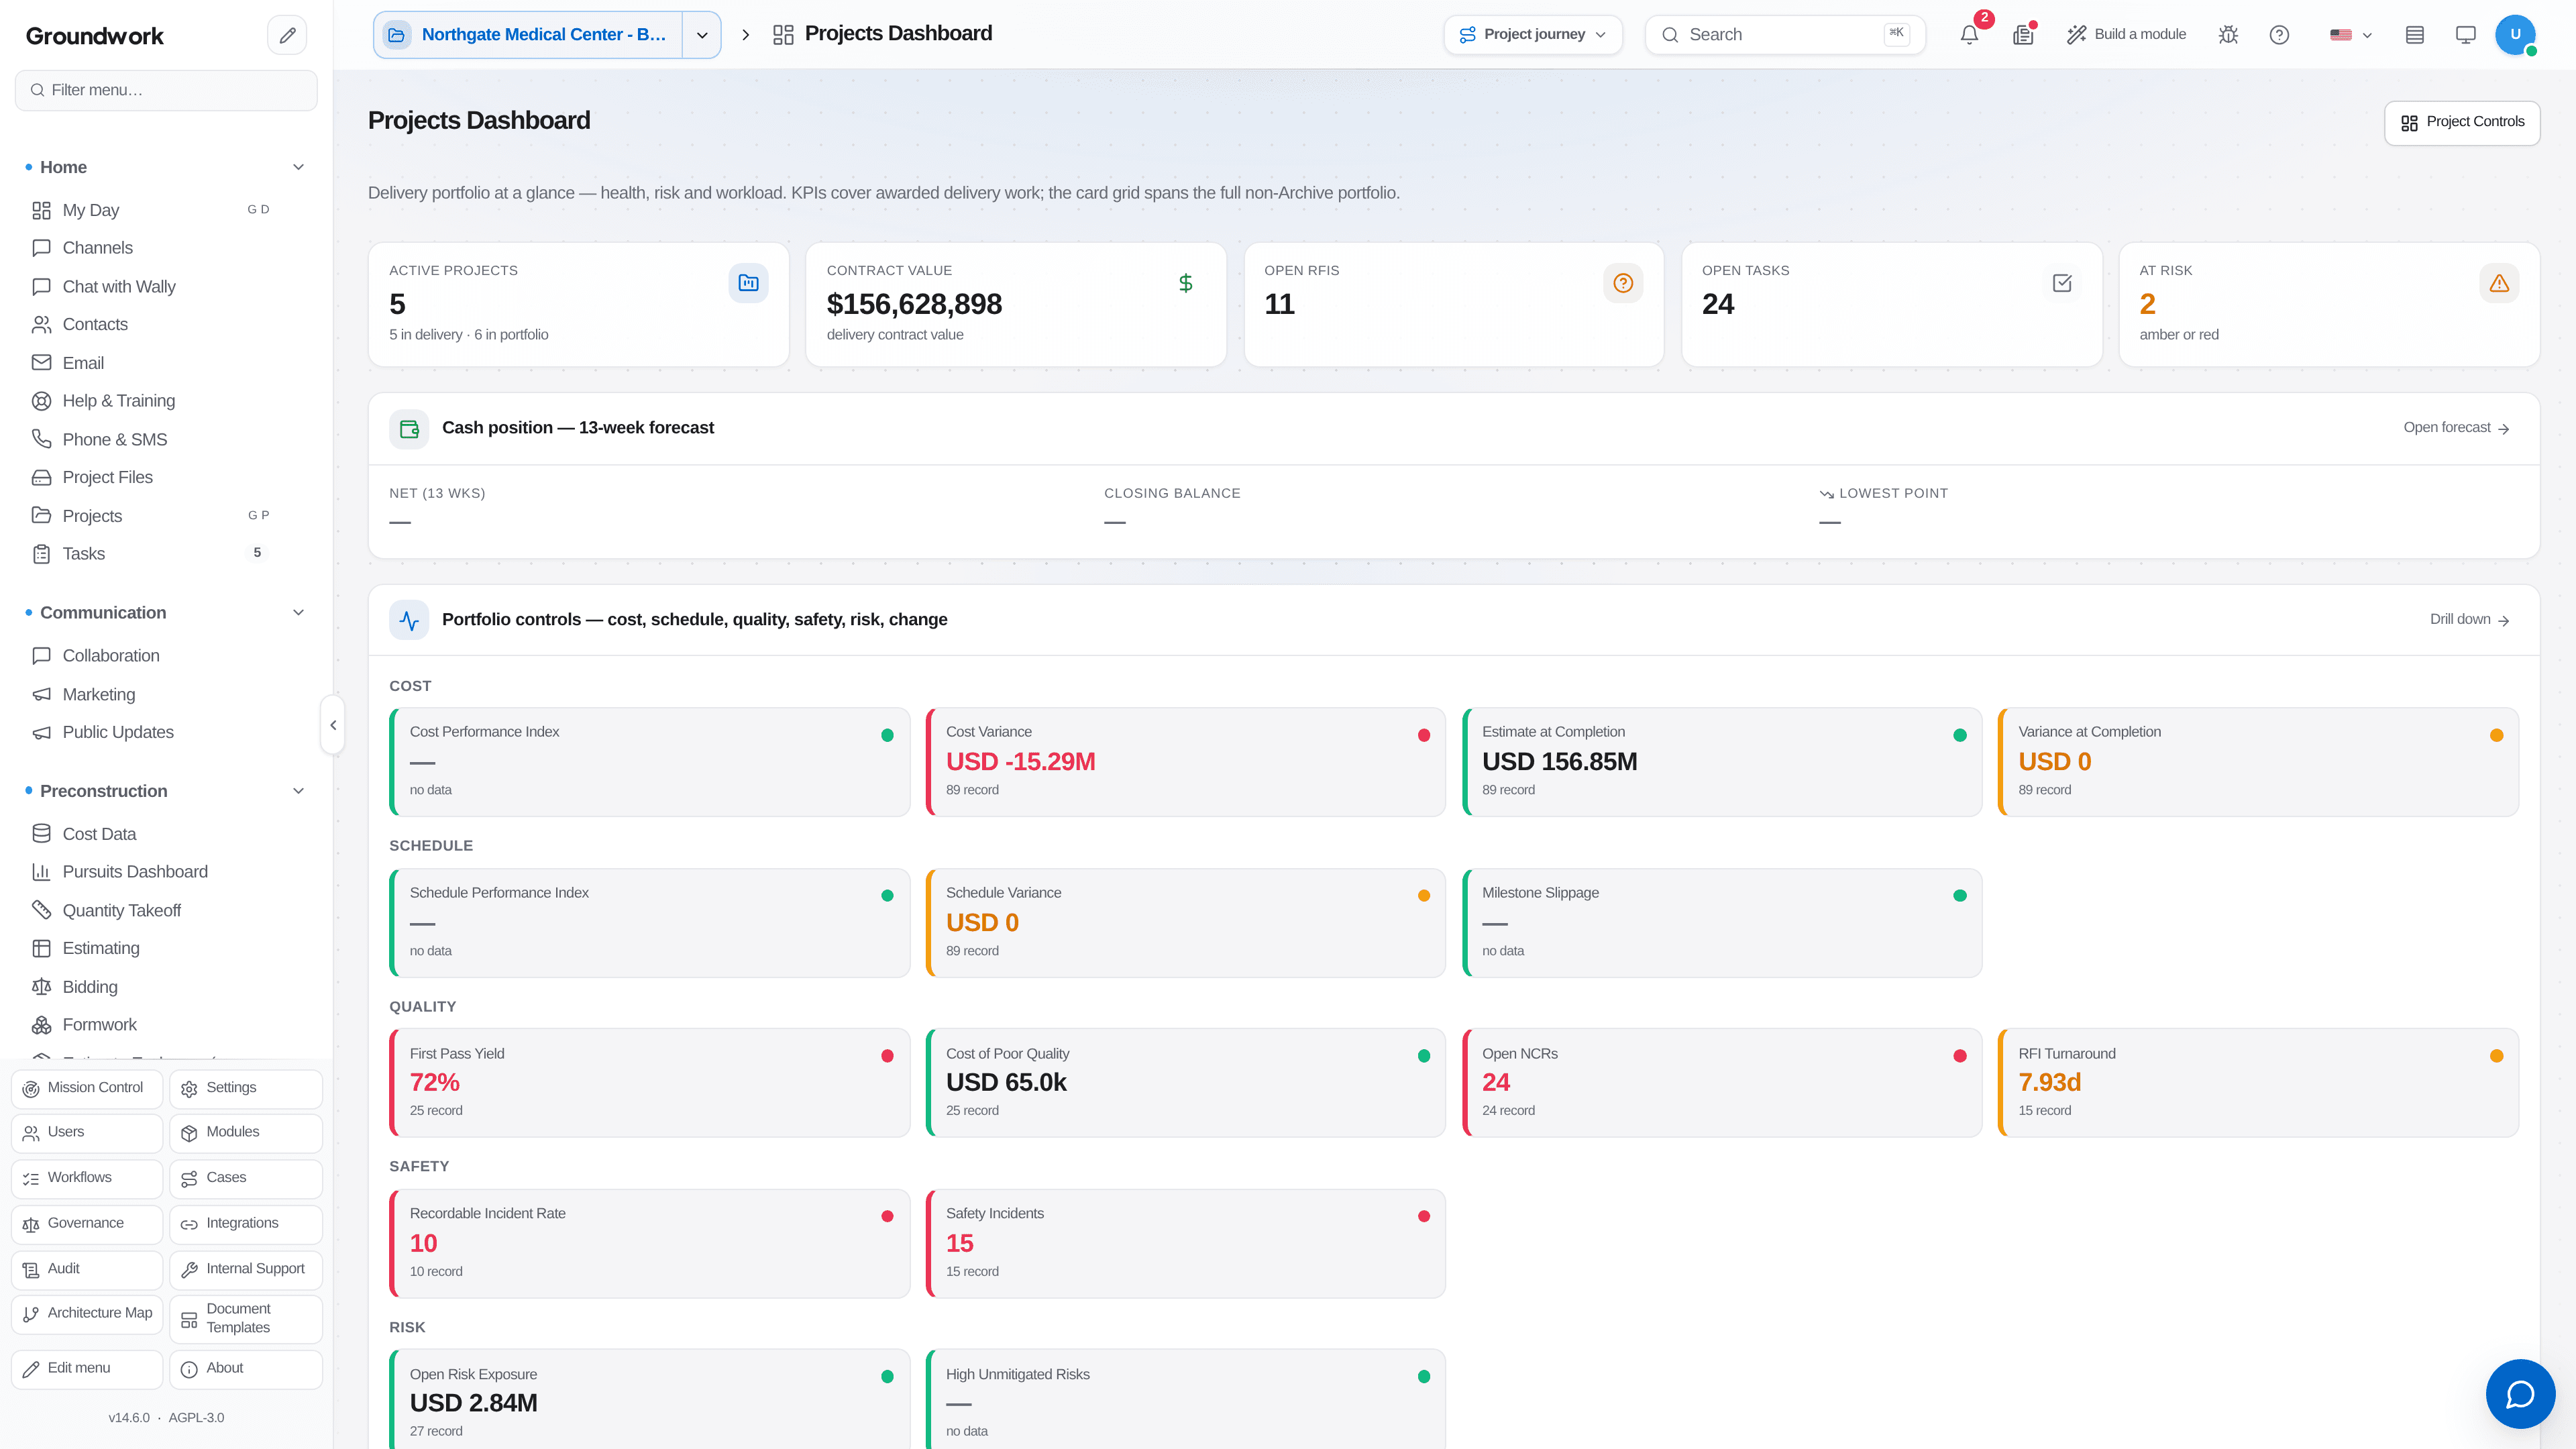2576x1449 pixels.
Task: Open the floating chat bubble button
Action: pyautogui.click(x=2520, y=1393)
